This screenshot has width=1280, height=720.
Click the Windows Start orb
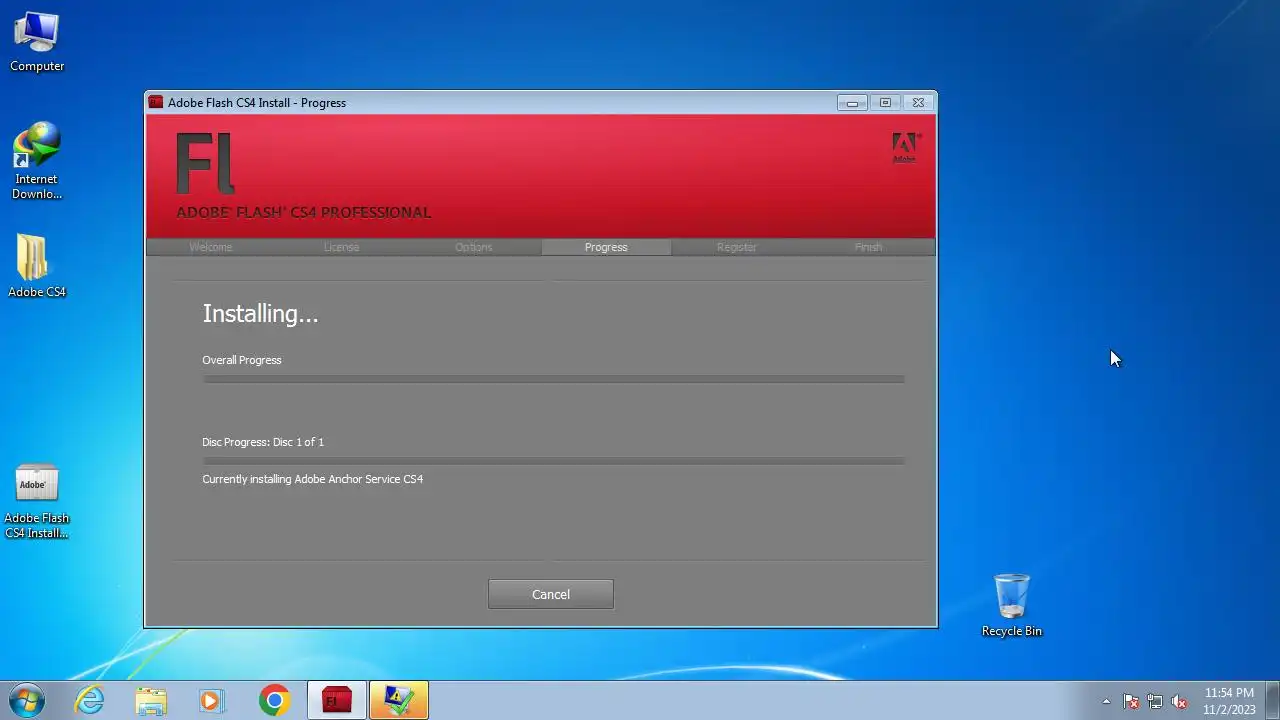[x=27, y=701]
